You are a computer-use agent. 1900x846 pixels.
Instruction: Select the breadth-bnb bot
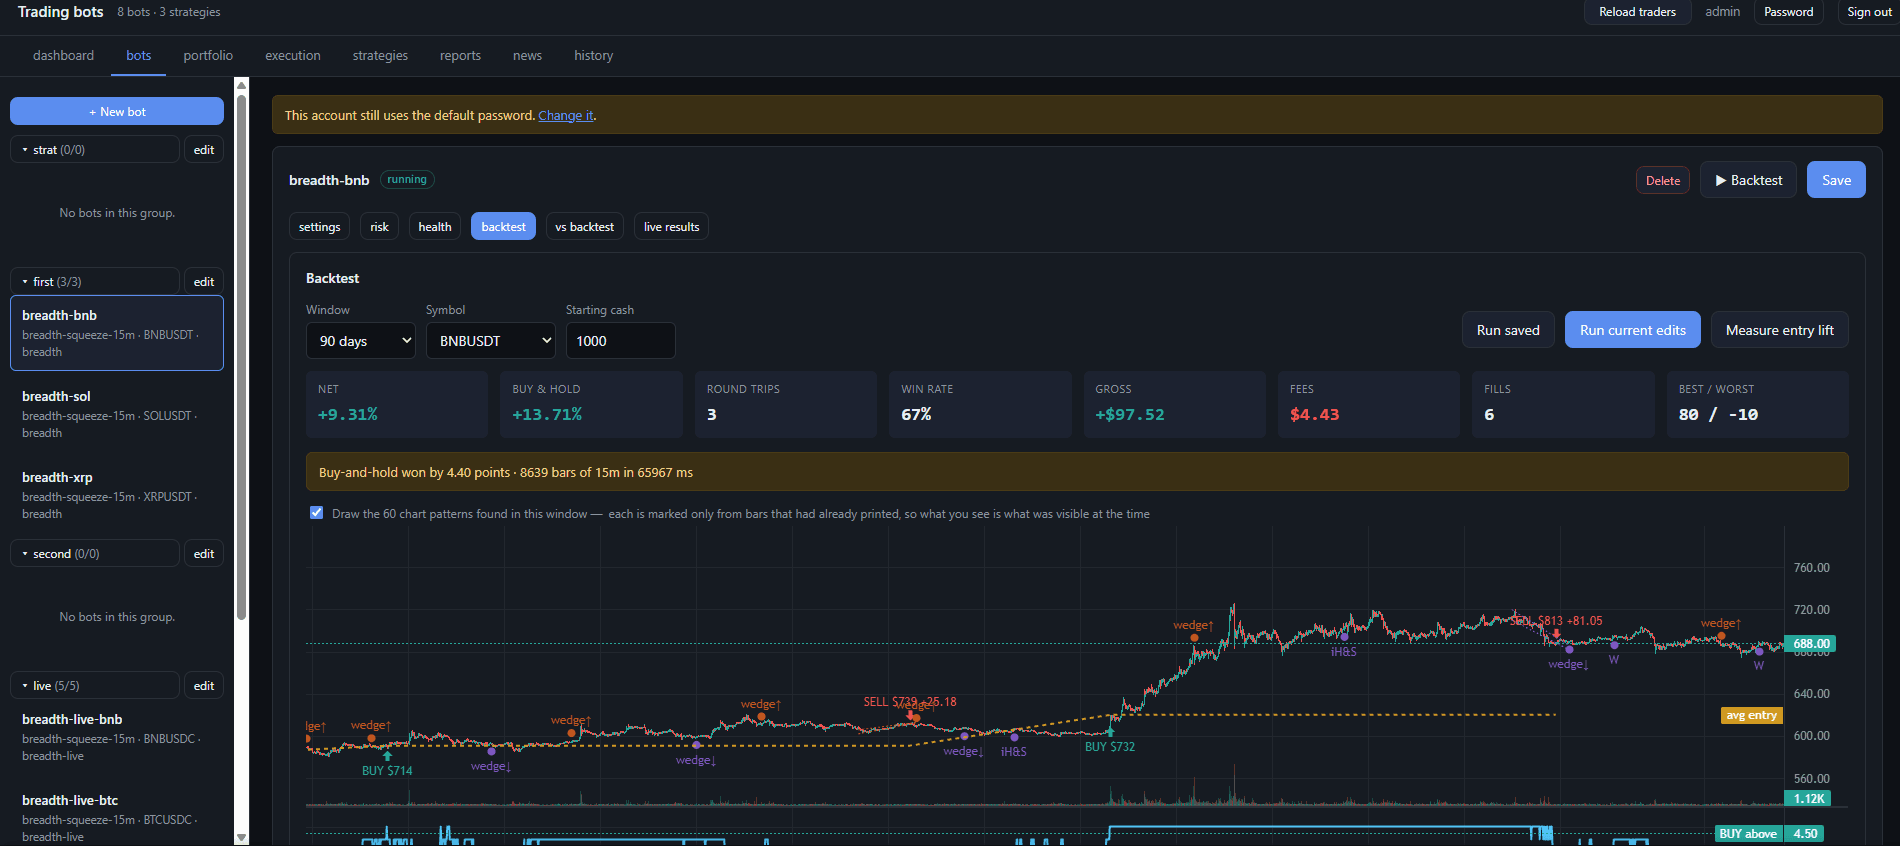(x=117, y=333)
